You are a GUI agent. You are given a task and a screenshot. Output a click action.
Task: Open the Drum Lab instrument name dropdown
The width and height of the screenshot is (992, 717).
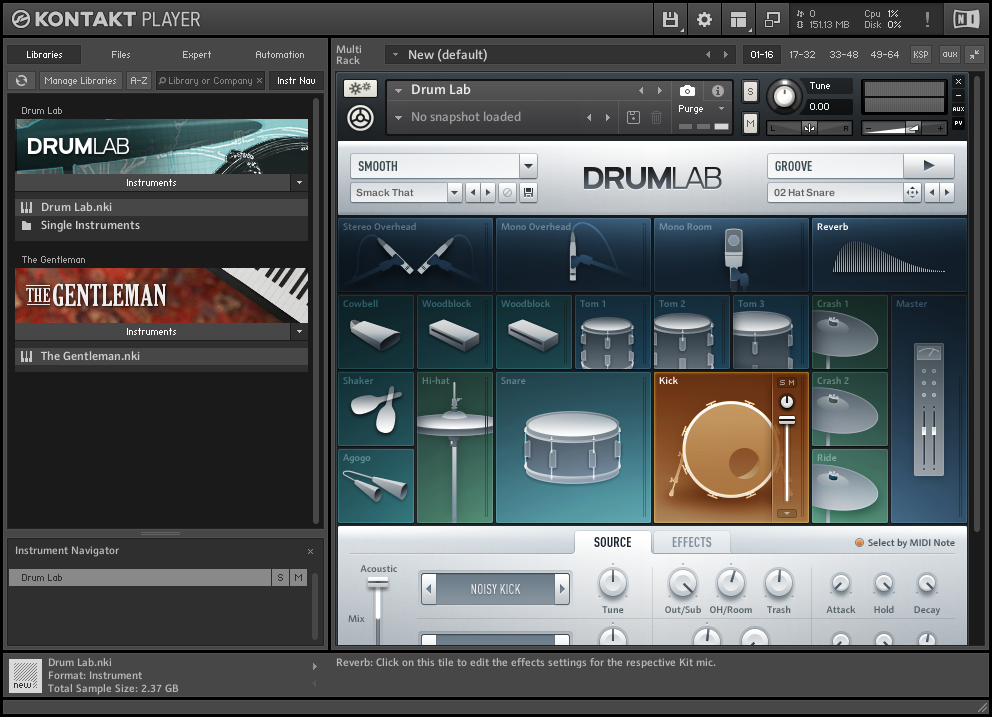[399, 90]
